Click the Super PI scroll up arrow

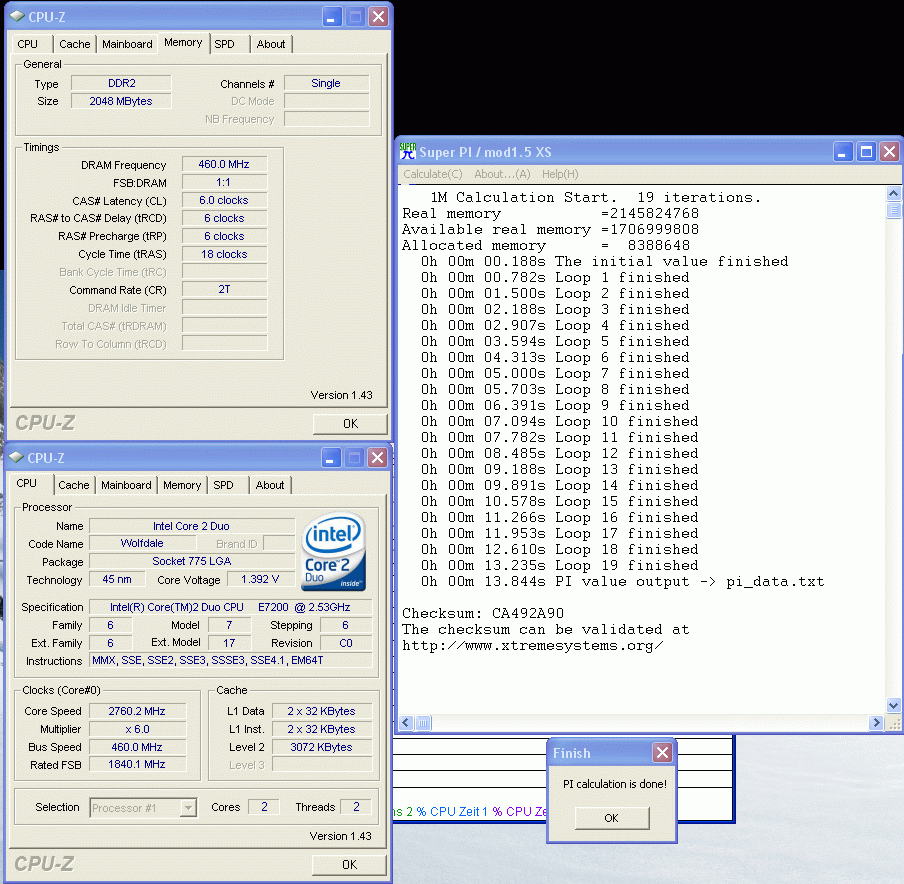click(x=893, y=194)
